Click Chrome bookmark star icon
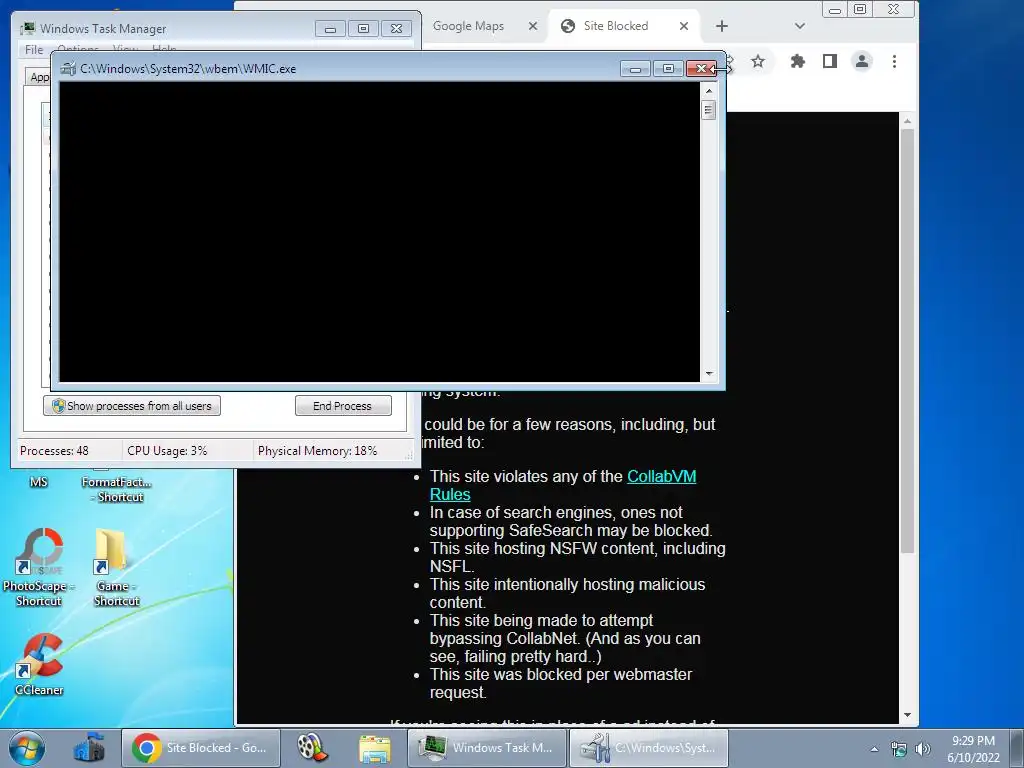This screenshot has width=1024, height=768. (x=758, y=61)
